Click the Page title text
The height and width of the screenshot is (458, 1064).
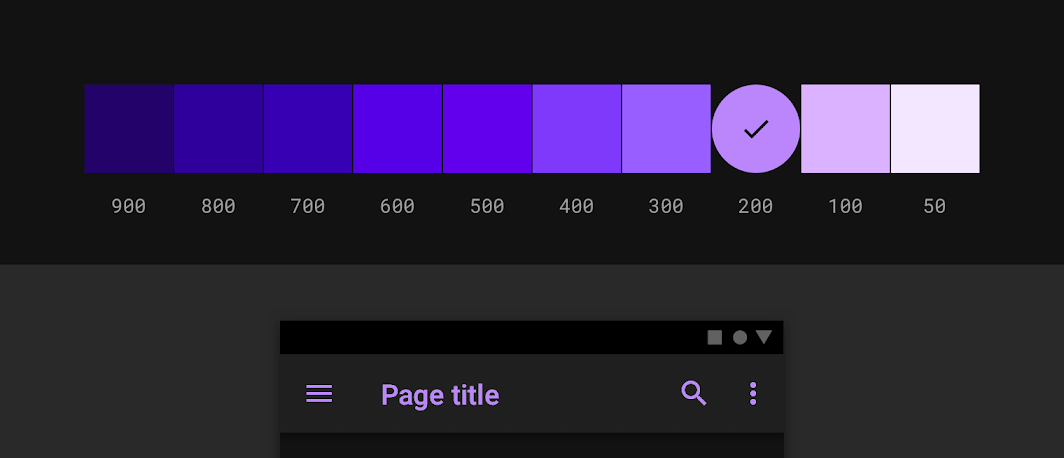click(440, 396)
